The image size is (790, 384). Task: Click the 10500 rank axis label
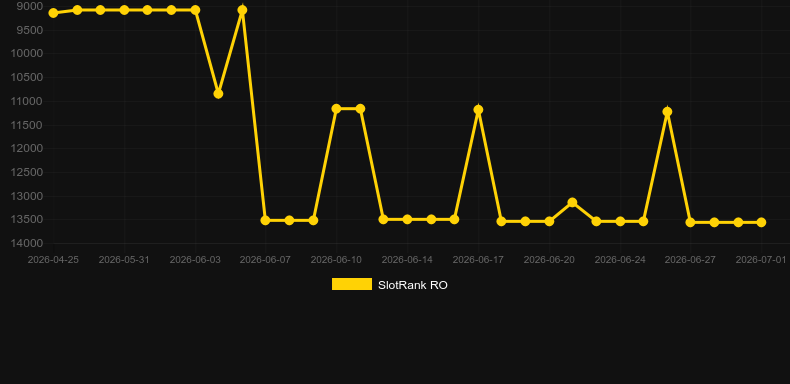pyautogui.click(x=27, y=77)
